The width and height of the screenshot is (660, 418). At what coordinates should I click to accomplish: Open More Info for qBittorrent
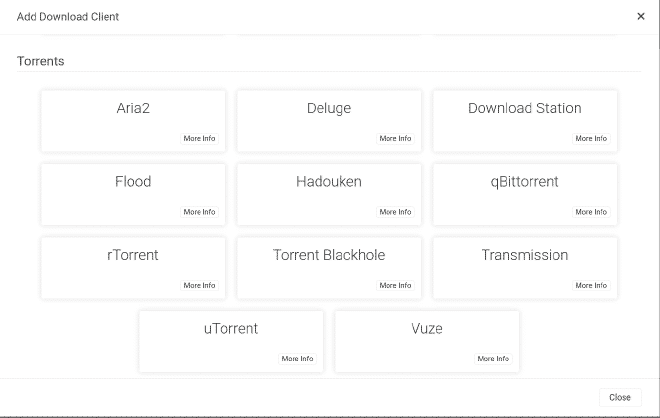click(x=591, y=212)
